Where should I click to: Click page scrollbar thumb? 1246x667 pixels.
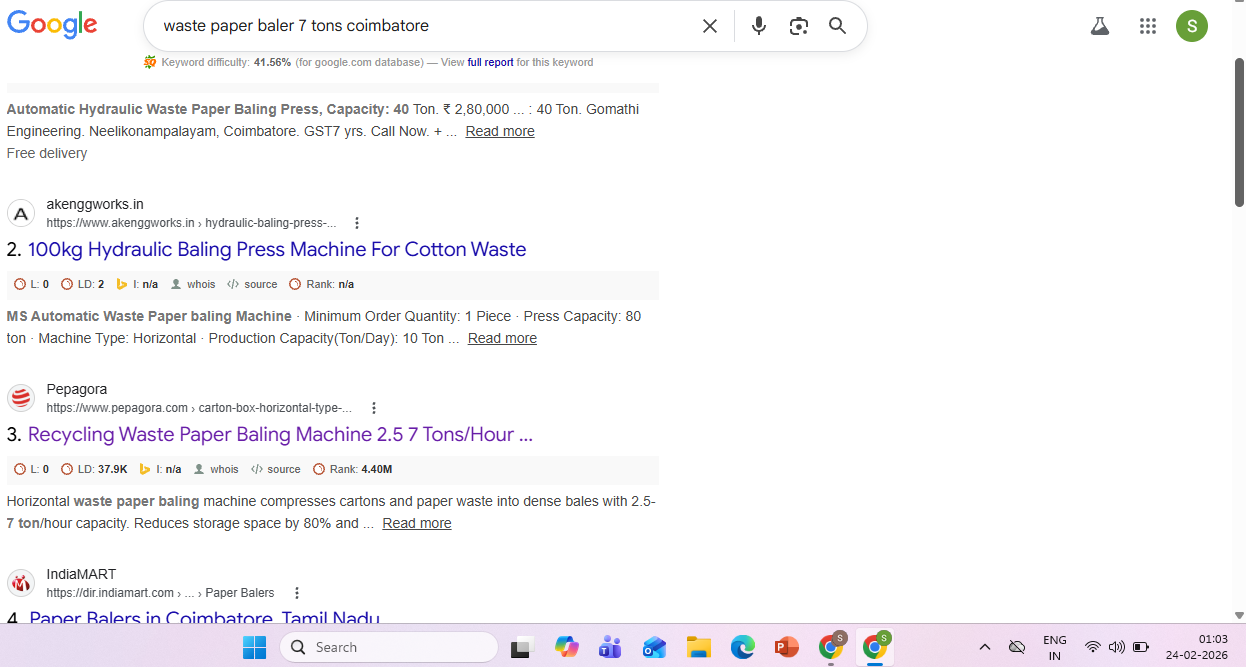1239,132
